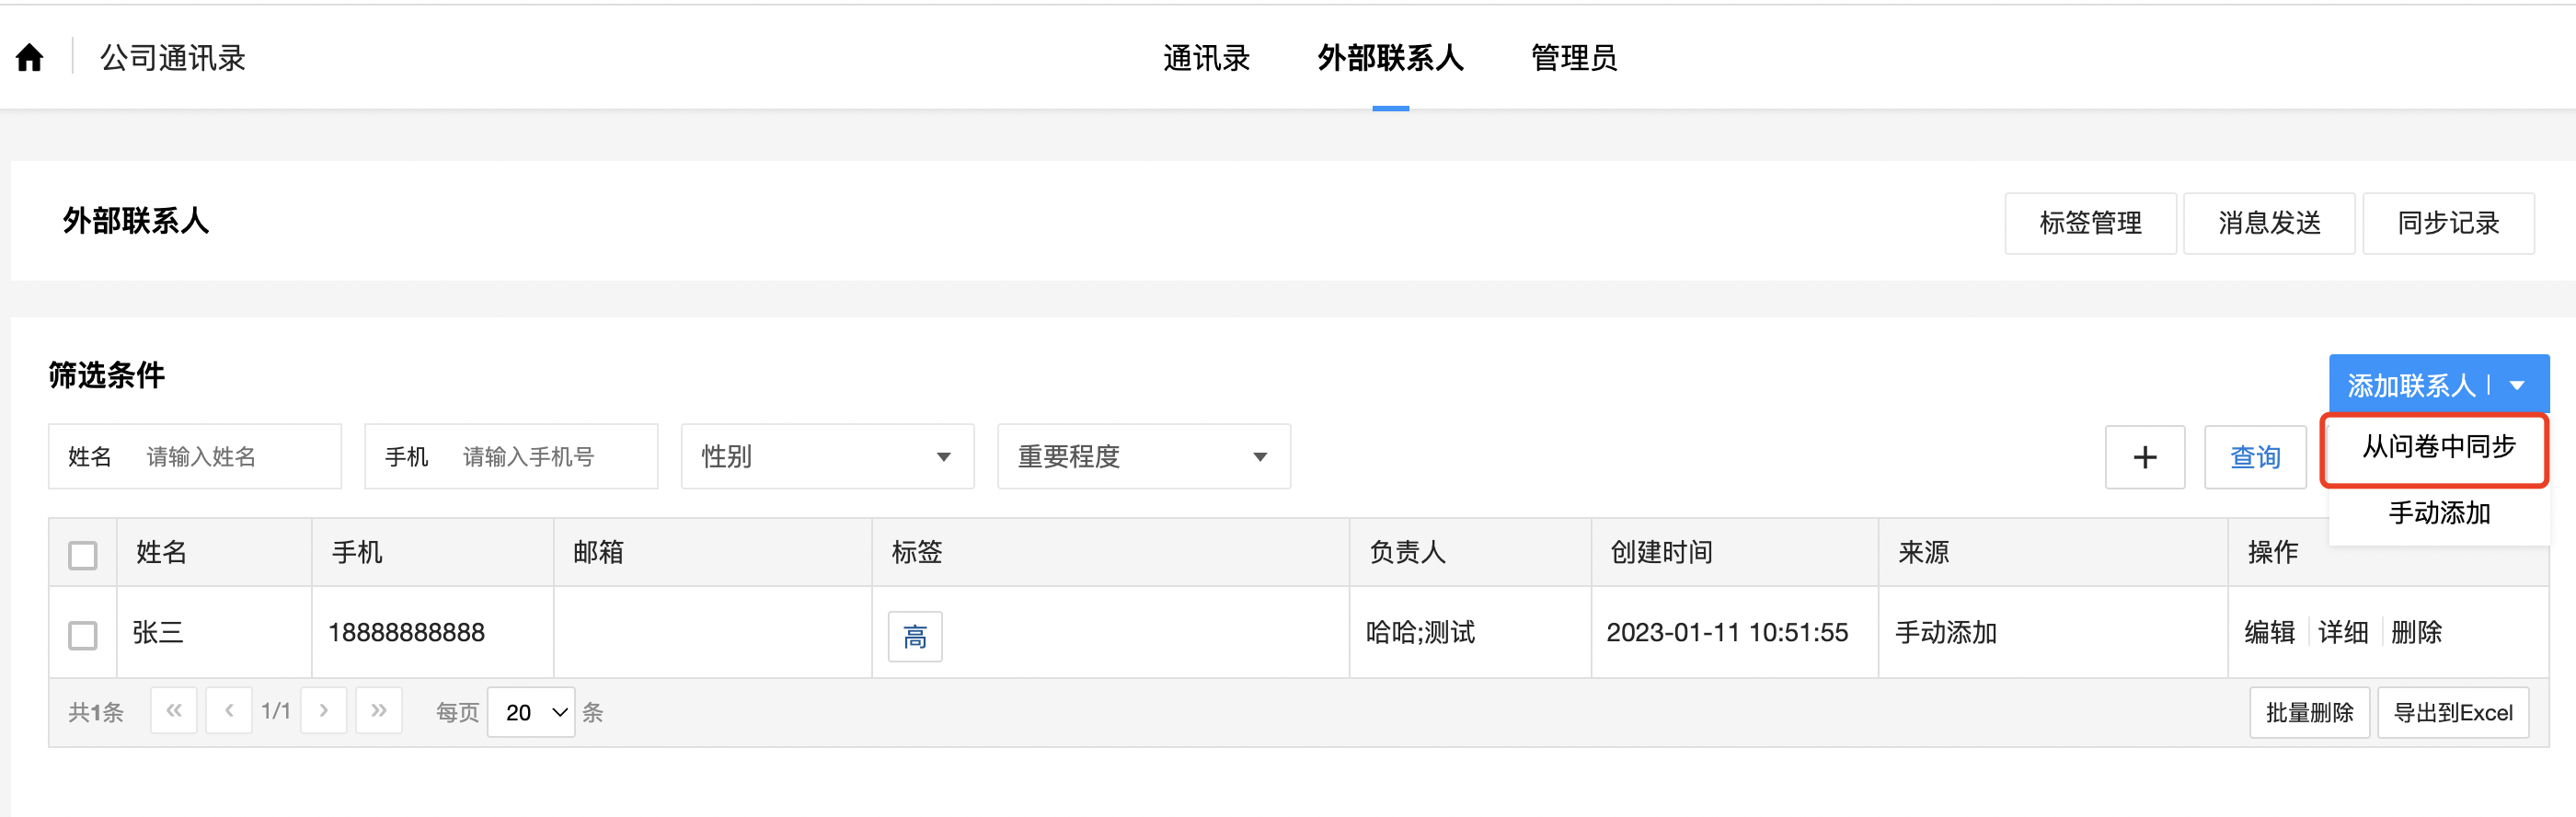Switch to the 通讯录 tab
The height and width of the screenshot is (817, 2576).
pos(1206,58)
